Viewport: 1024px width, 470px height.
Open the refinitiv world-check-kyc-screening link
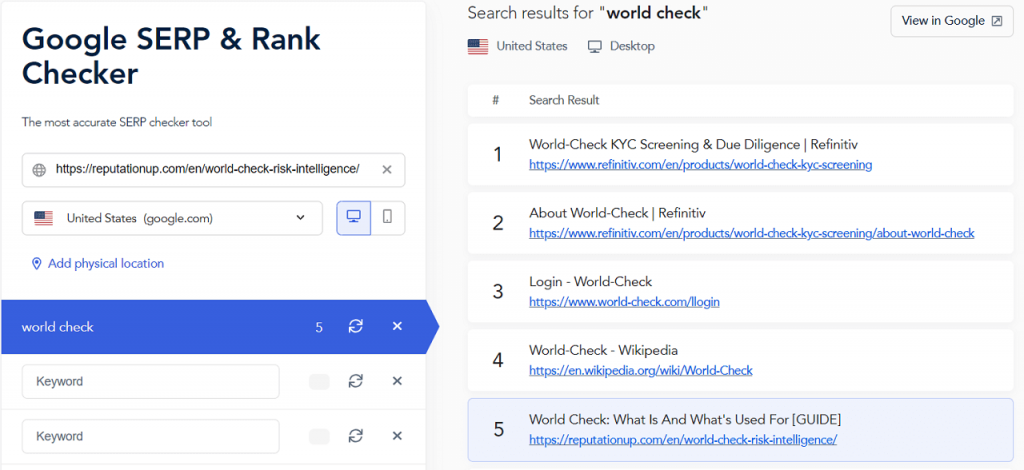click(x=700, y=165)
